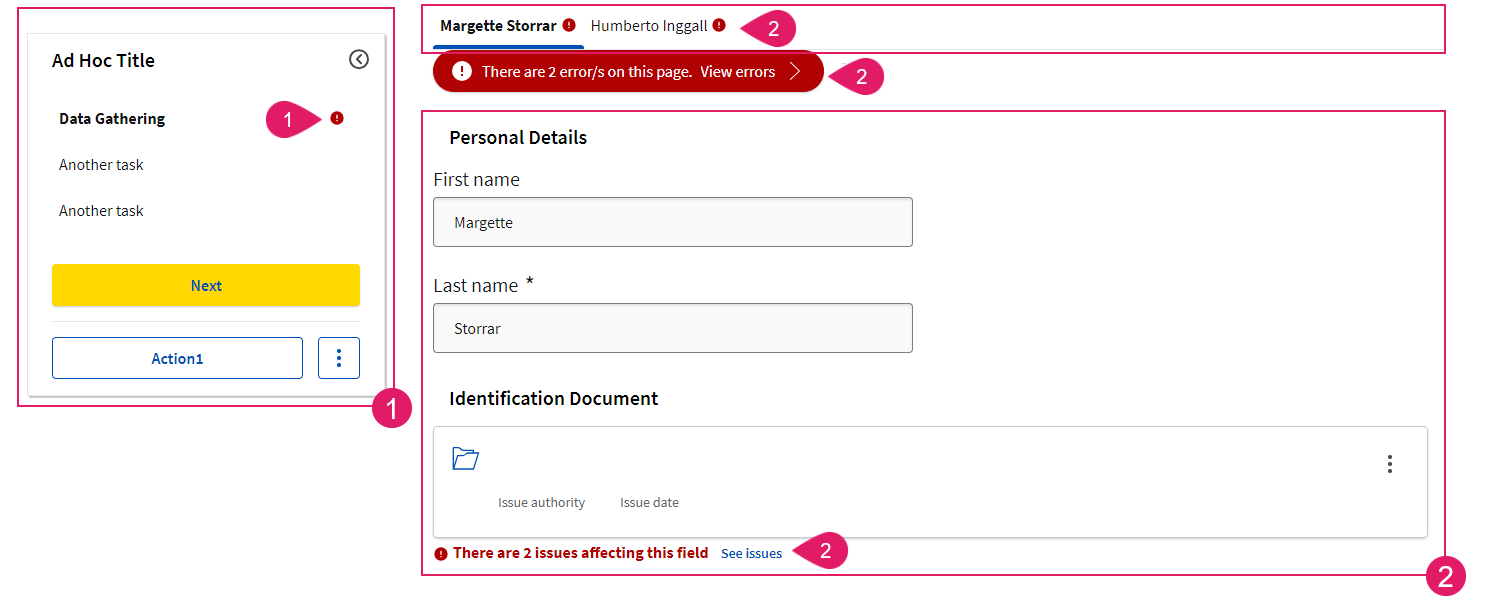Click the red issue icon below document card
Screen dimensions: 1492x599
441,554
